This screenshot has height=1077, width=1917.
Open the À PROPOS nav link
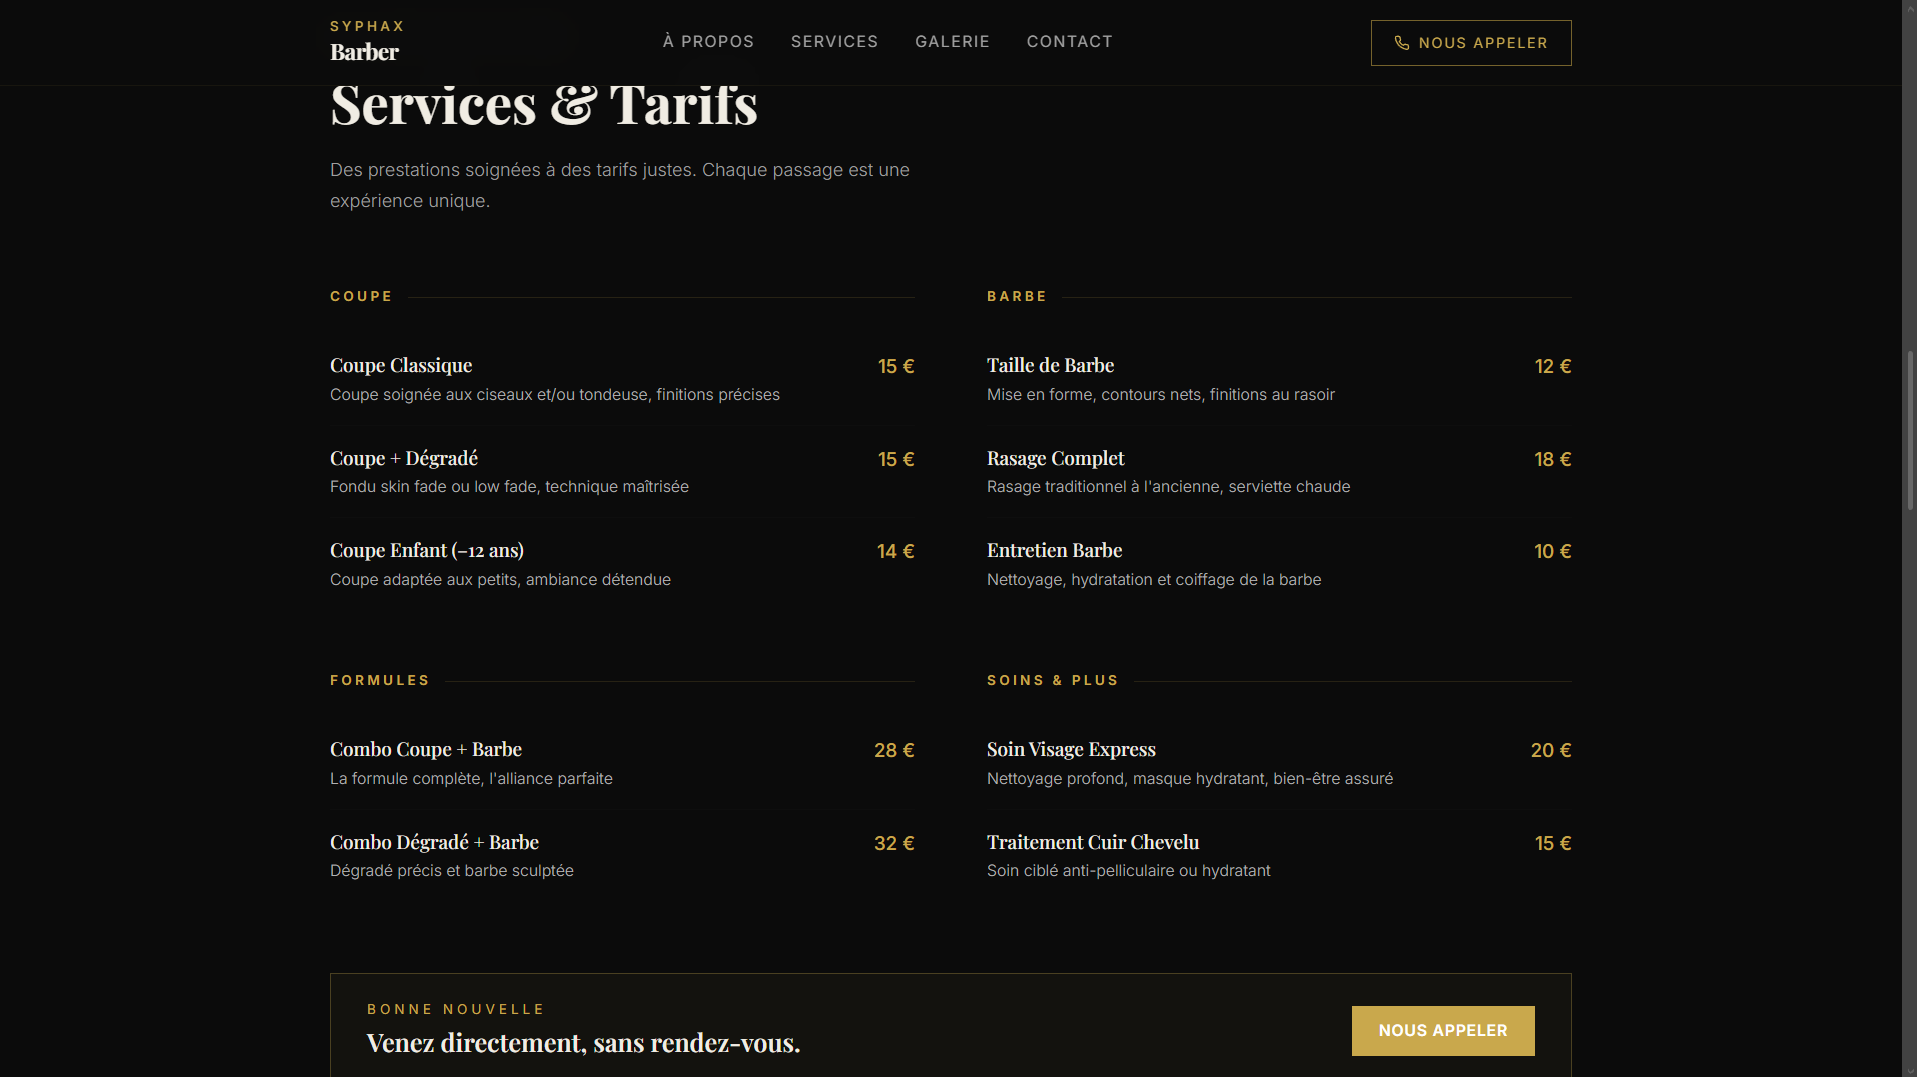(x=708, y=42)
